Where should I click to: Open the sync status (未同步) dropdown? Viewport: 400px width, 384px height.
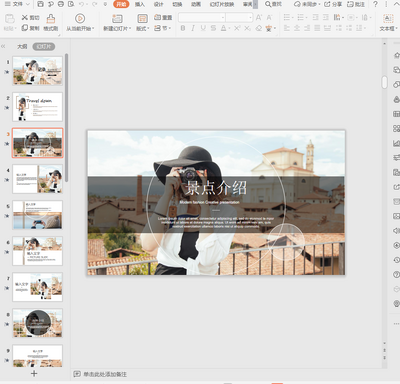point(307,4)
